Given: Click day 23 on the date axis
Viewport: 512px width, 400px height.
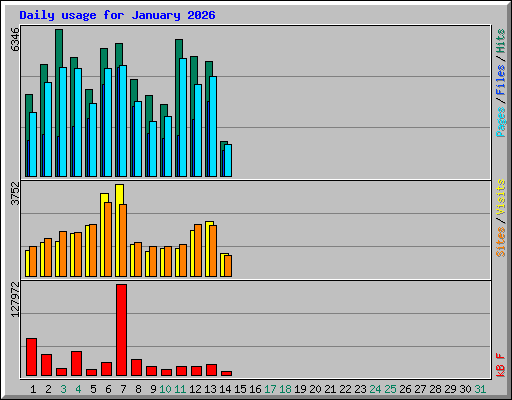Looking at the screenshot, I should (x=360, y=389).
